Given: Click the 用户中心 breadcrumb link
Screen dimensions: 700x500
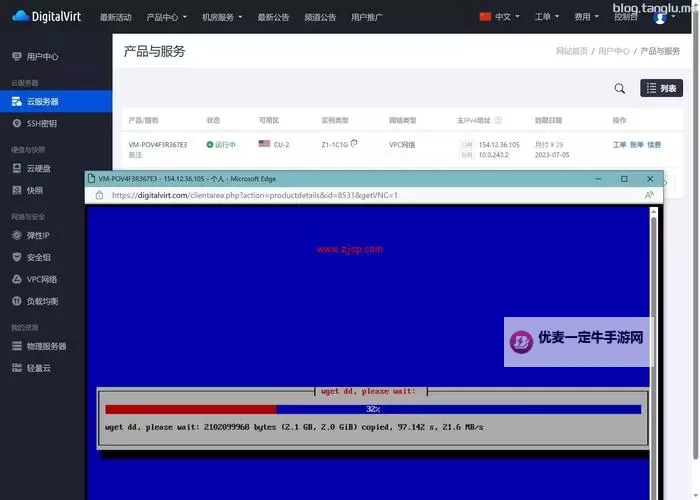Looking at the screenshot, I should [614, 51].
